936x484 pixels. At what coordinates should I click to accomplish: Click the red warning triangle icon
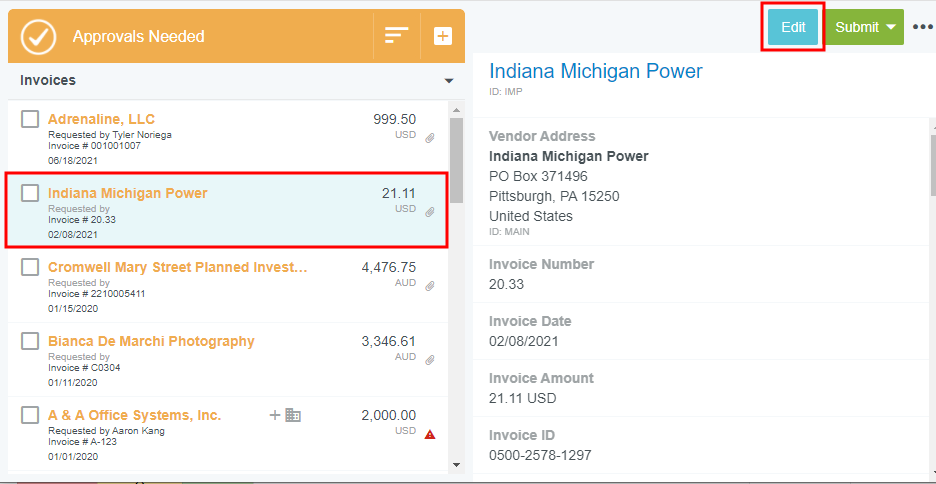tap(430, 434)
